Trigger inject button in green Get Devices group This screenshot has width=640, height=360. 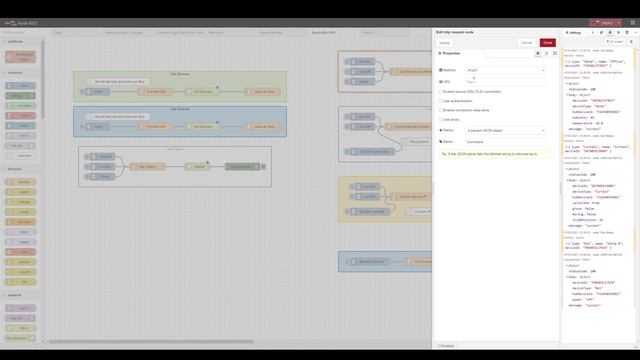tap(82, 91)
